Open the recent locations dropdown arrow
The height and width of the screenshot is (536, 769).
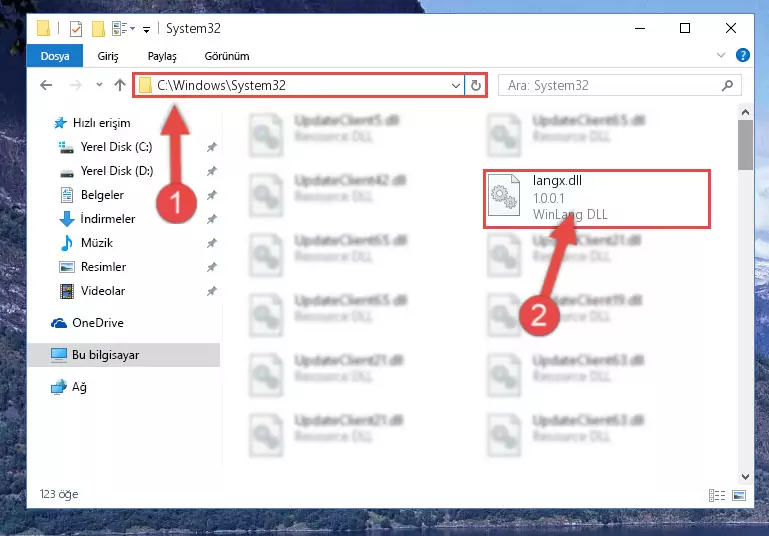coord(100,85)
